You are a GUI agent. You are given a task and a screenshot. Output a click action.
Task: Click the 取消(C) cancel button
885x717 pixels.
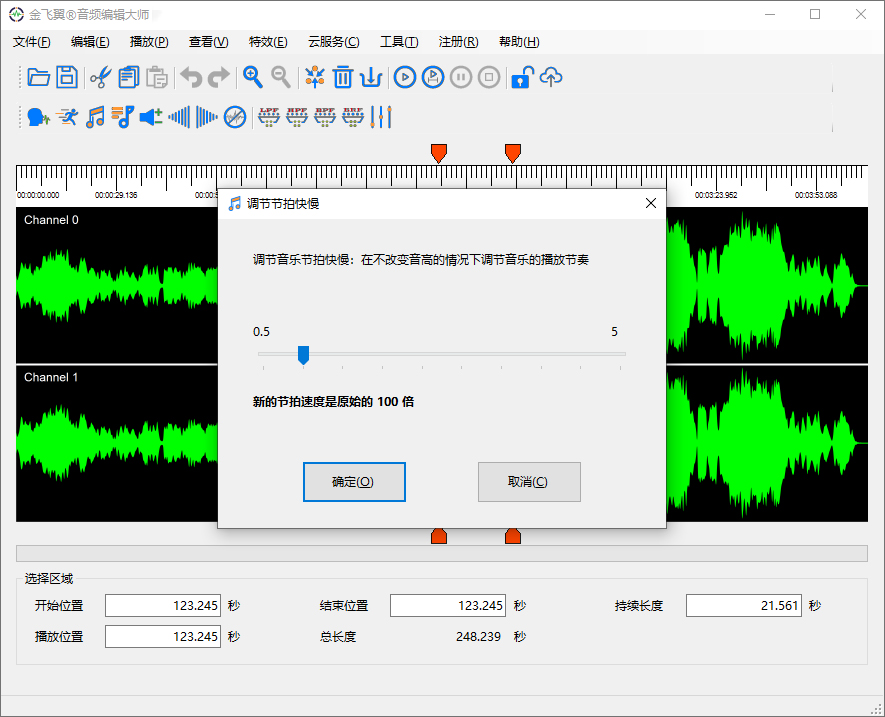[529, 482]
